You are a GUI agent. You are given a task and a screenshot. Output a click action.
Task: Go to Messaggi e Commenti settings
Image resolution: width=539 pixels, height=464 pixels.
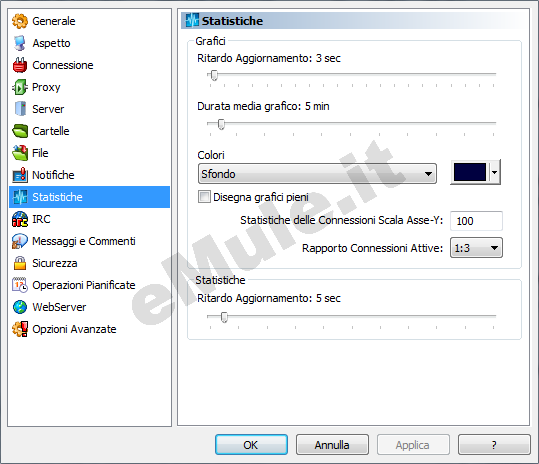(84, 241)
